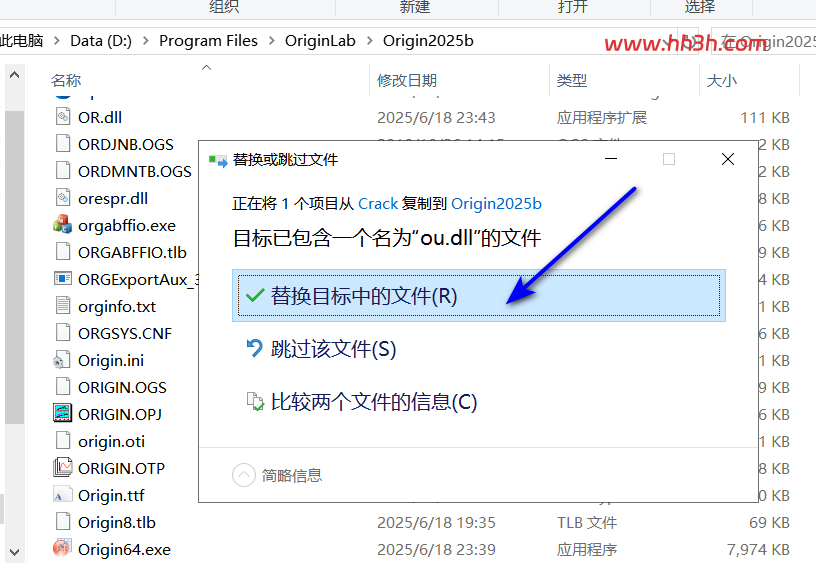Collapse details with the 简略信息 chevron
The height and width of the screenshot is (571, 816).
tap(244, 475)
